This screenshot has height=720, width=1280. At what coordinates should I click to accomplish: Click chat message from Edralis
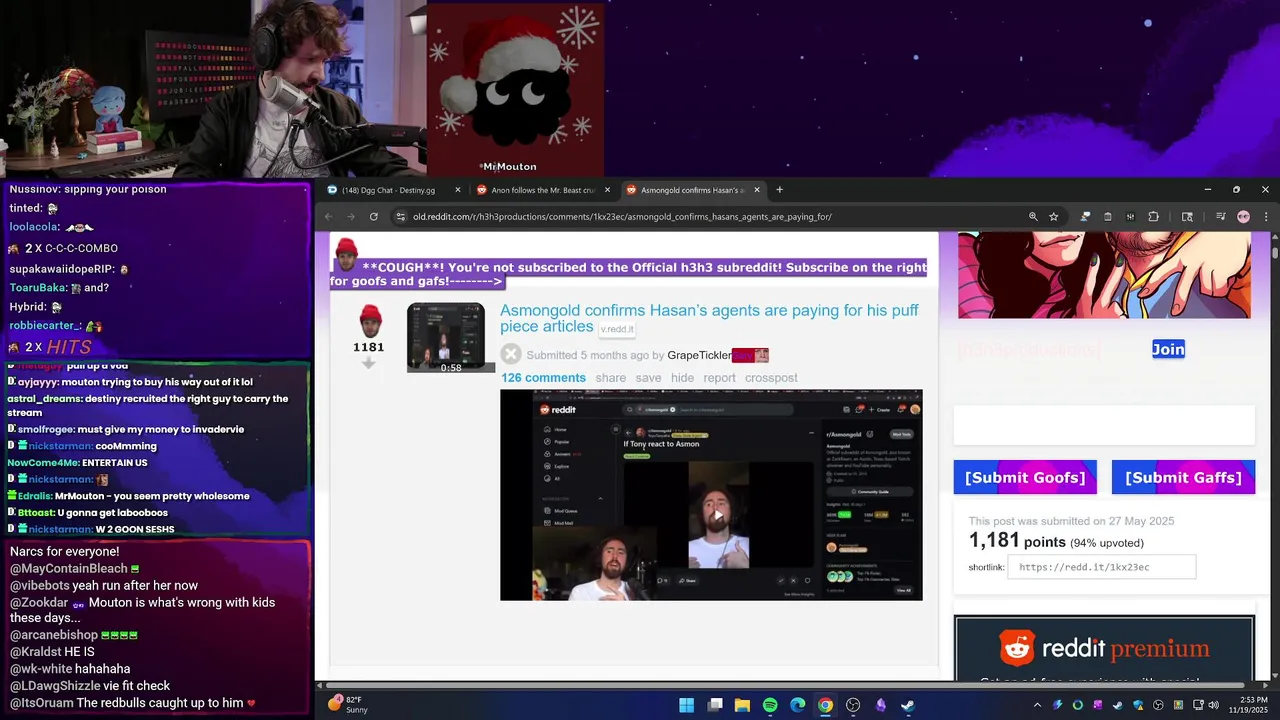click(128, 496)
